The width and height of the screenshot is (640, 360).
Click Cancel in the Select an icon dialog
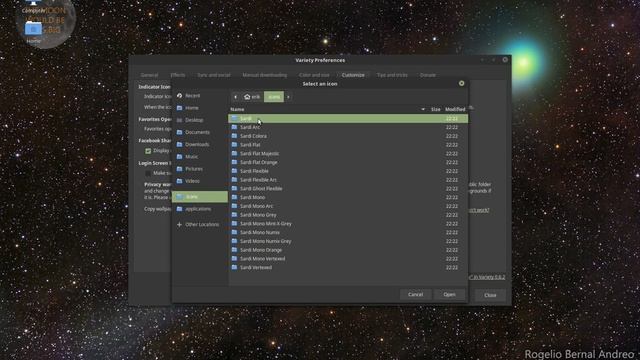click(416, 294)
